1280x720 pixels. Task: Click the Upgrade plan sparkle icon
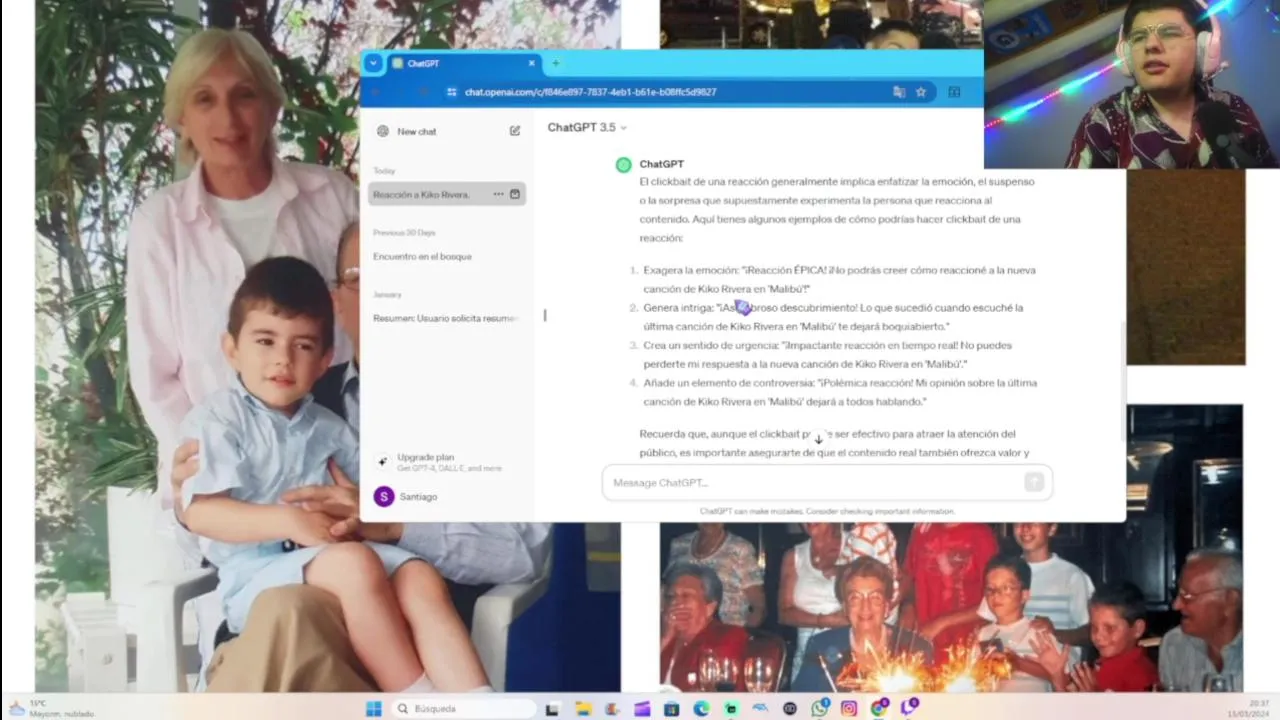[x=382, y=461]
